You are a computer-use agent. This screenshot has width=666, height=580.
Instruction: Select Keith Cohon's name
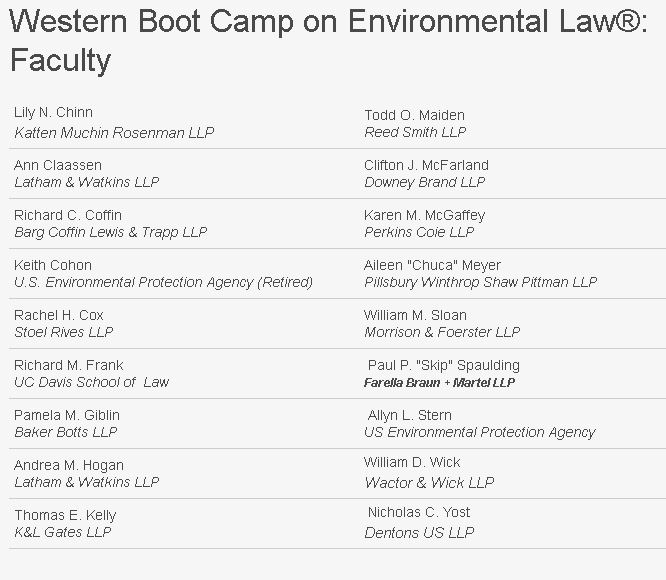[53, 265]
